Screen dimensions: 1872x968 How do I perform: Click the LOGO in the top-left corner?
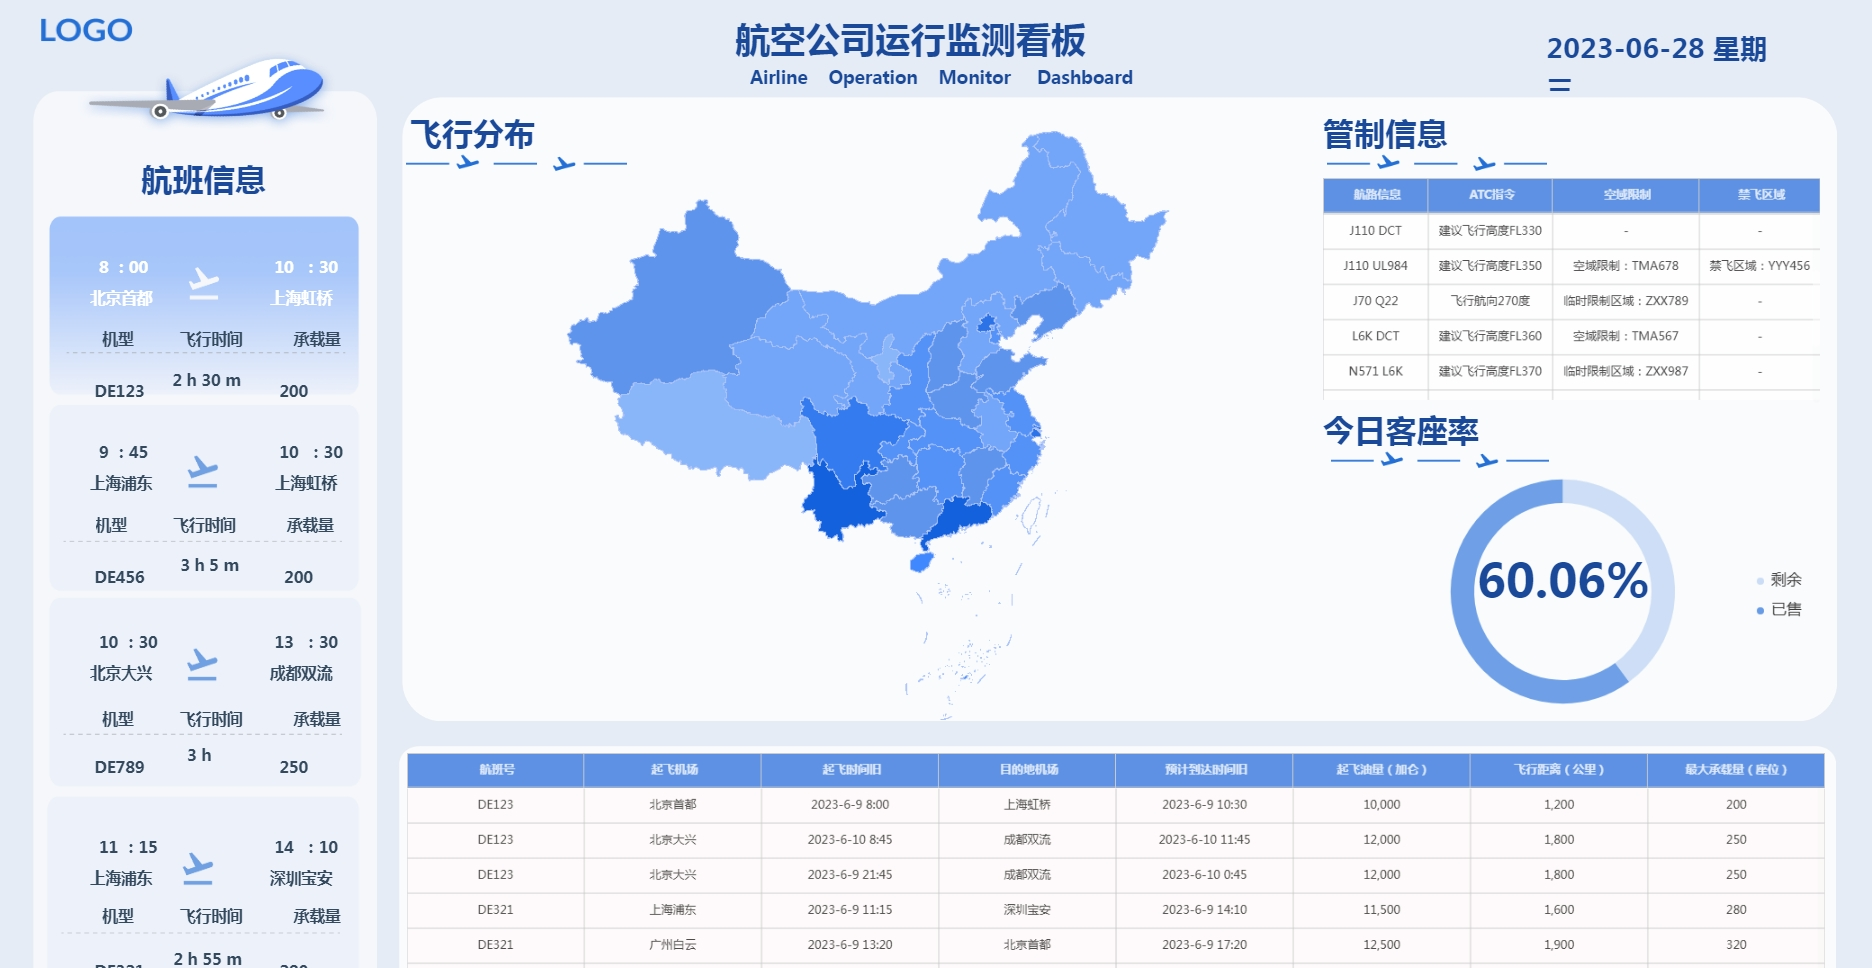86,31
